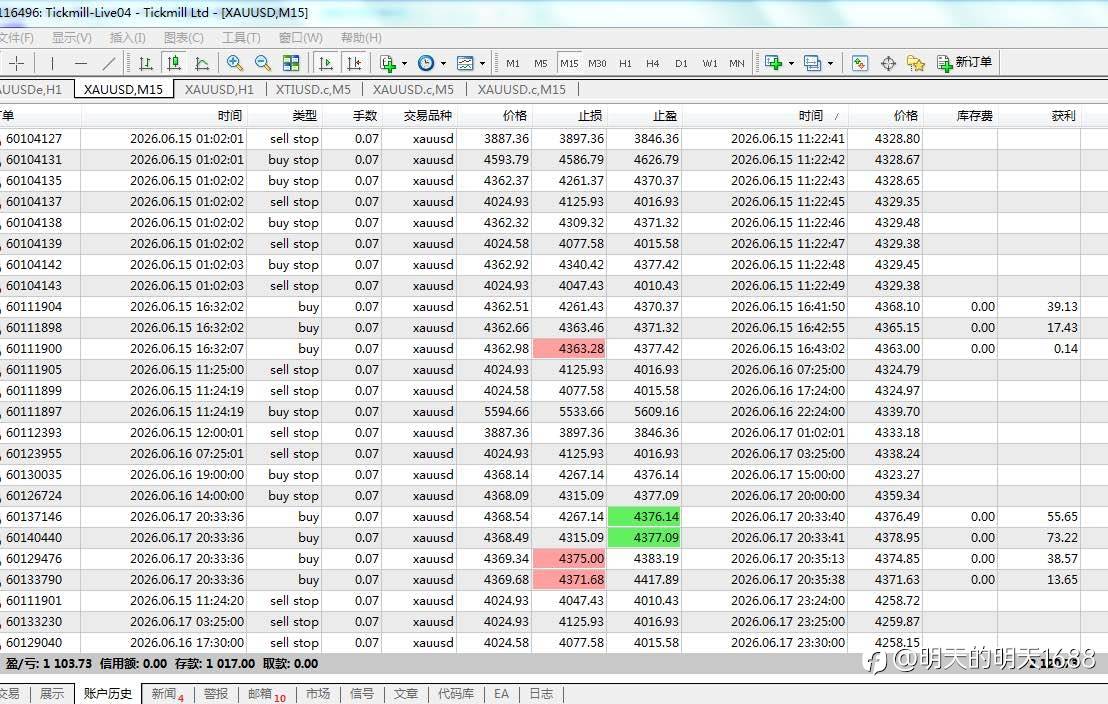The image size is (1108, 704).
Task: Switch to the XTIUSD.c,M5 chart tab
Action: coord(313,89)
